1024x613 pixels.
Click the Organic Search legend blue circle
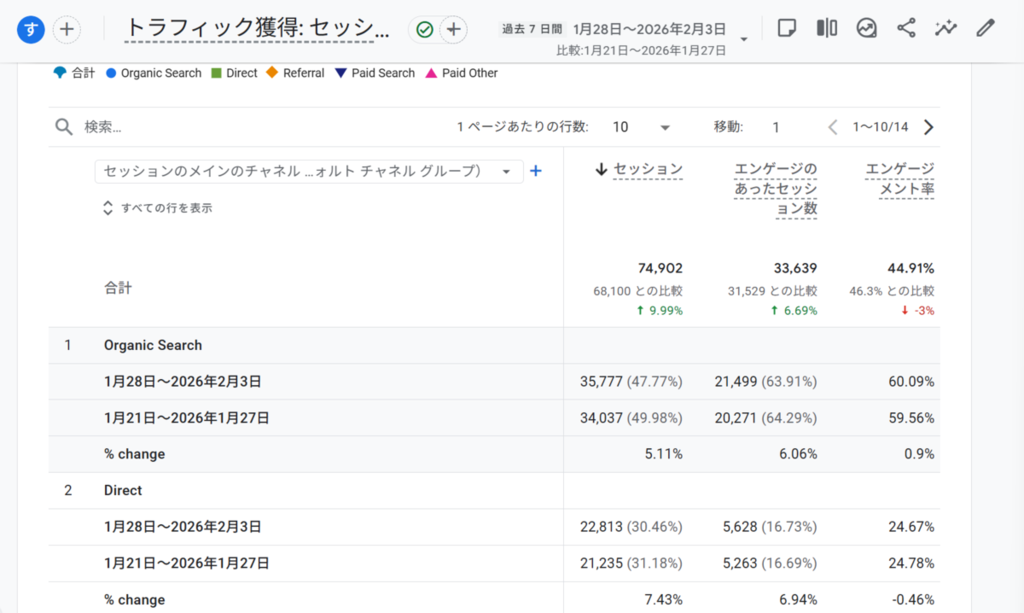coord(111,73)
